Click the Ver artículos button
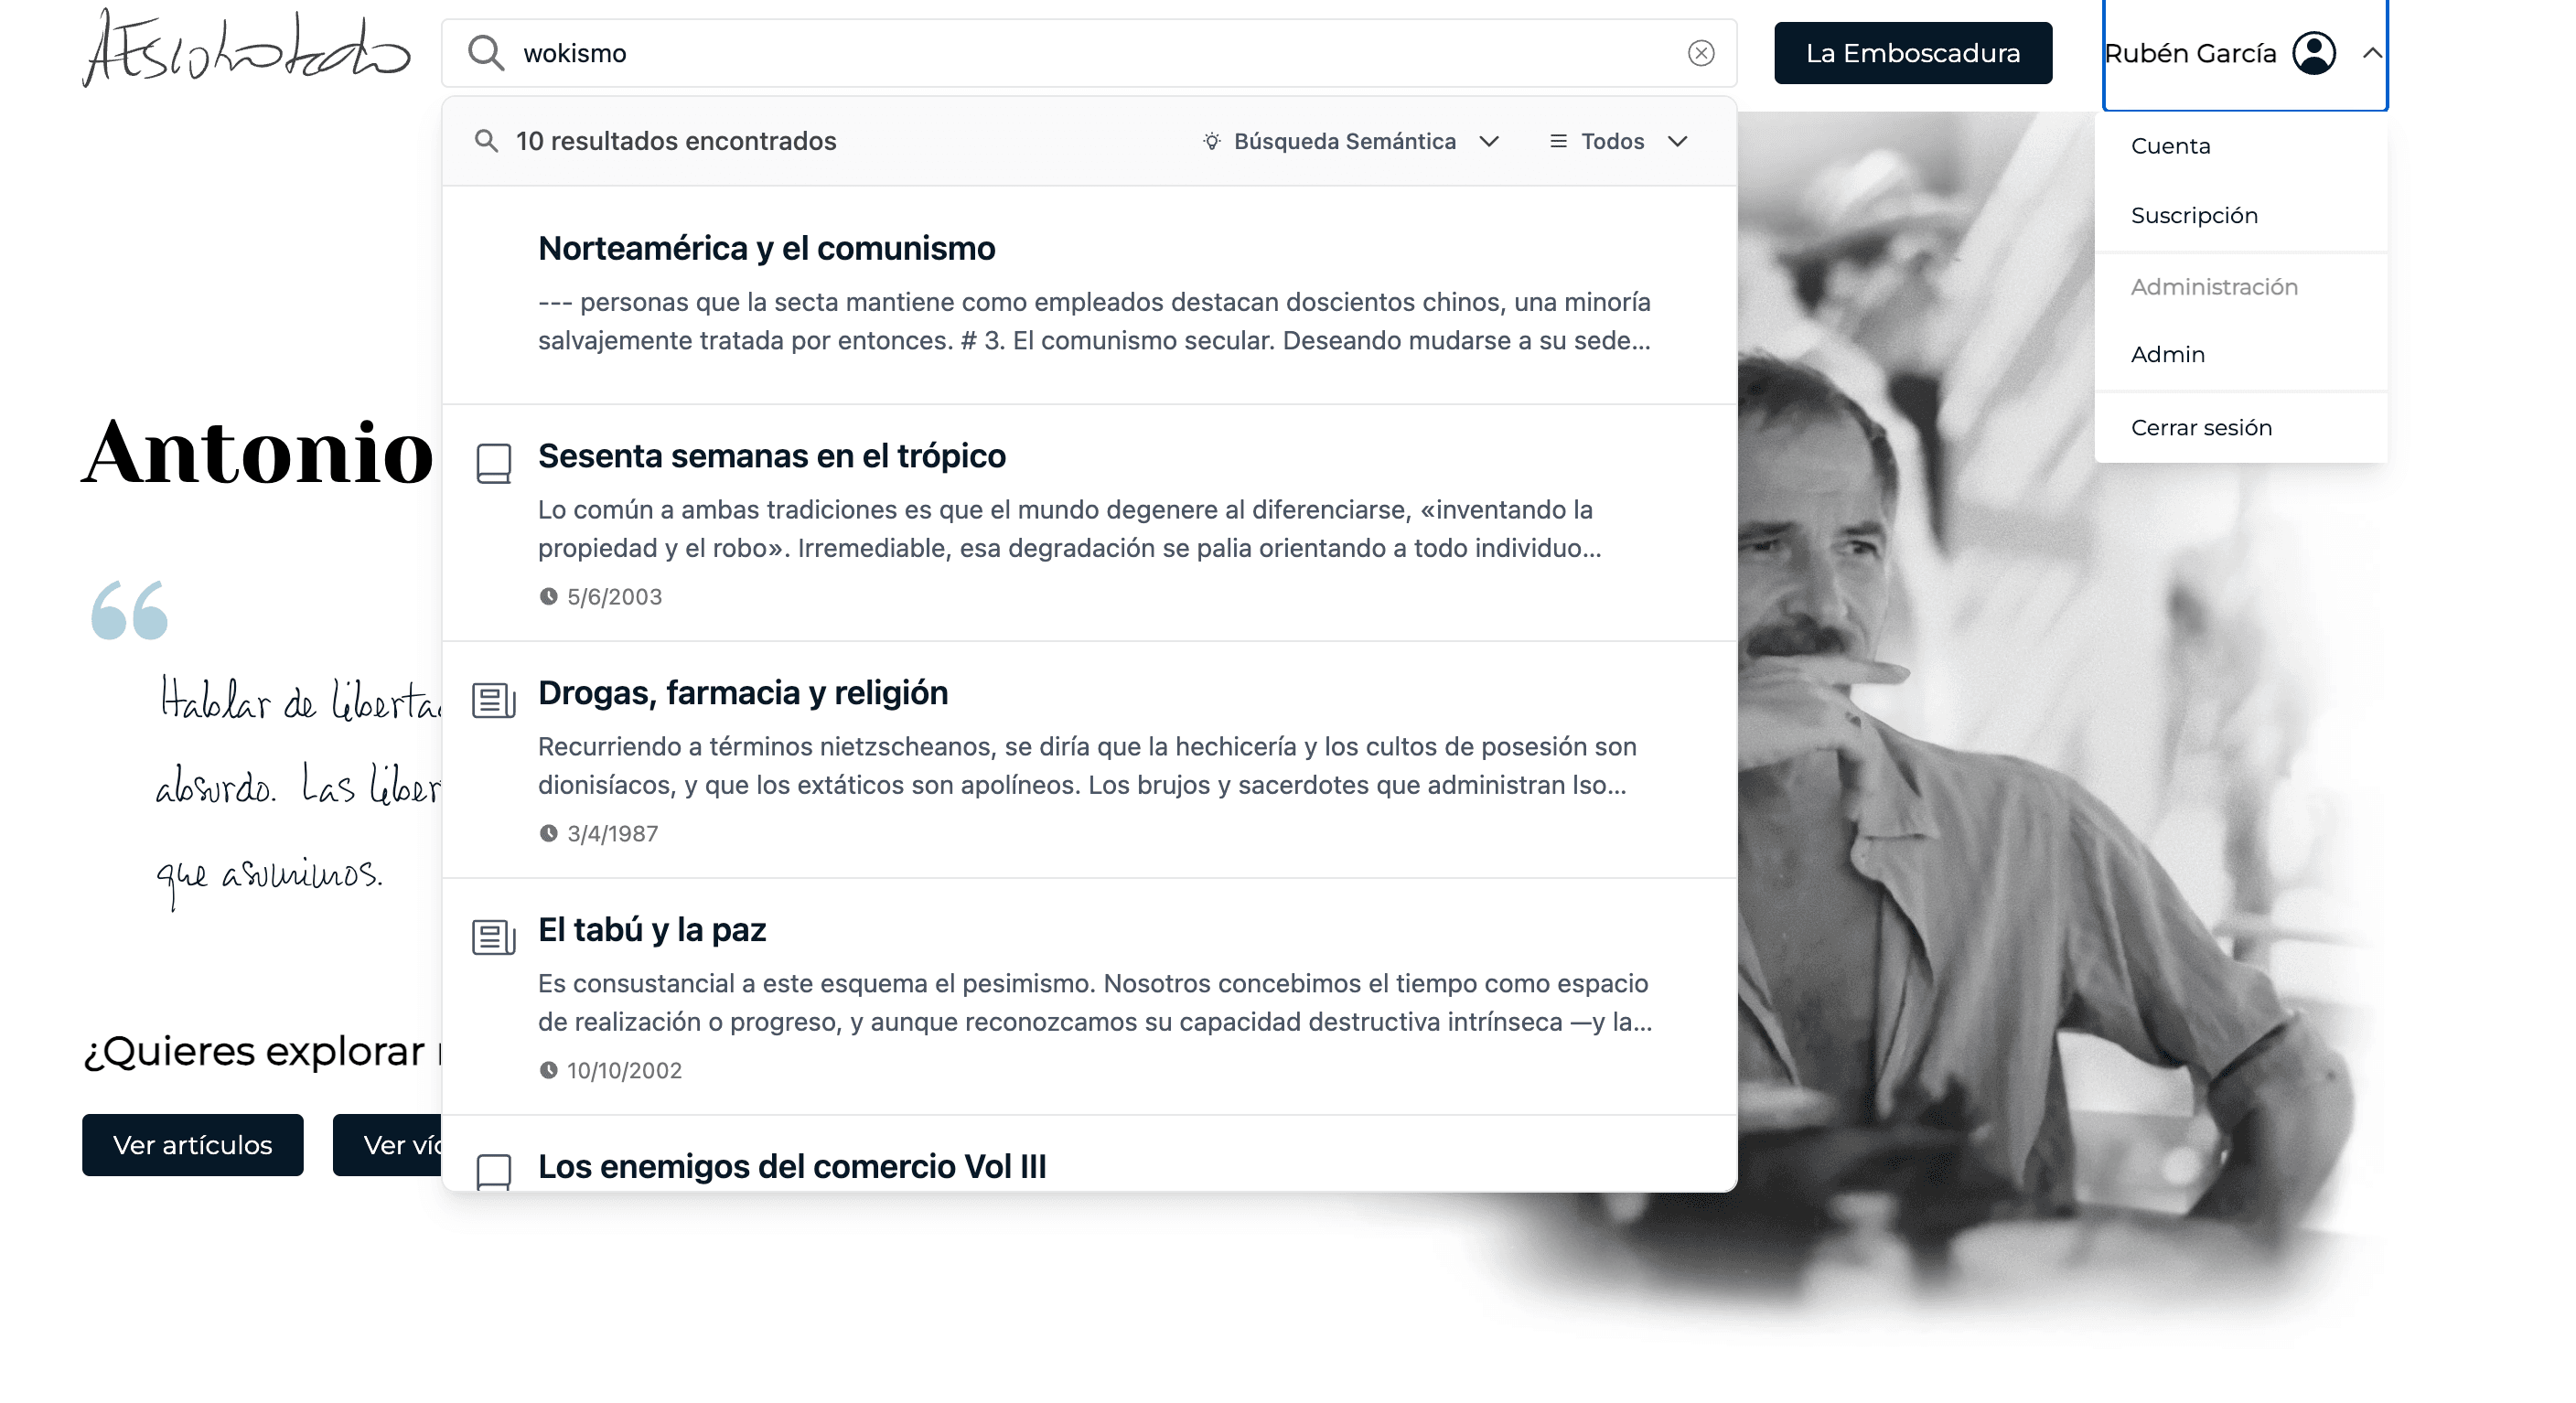 (x=192, y=1145)
